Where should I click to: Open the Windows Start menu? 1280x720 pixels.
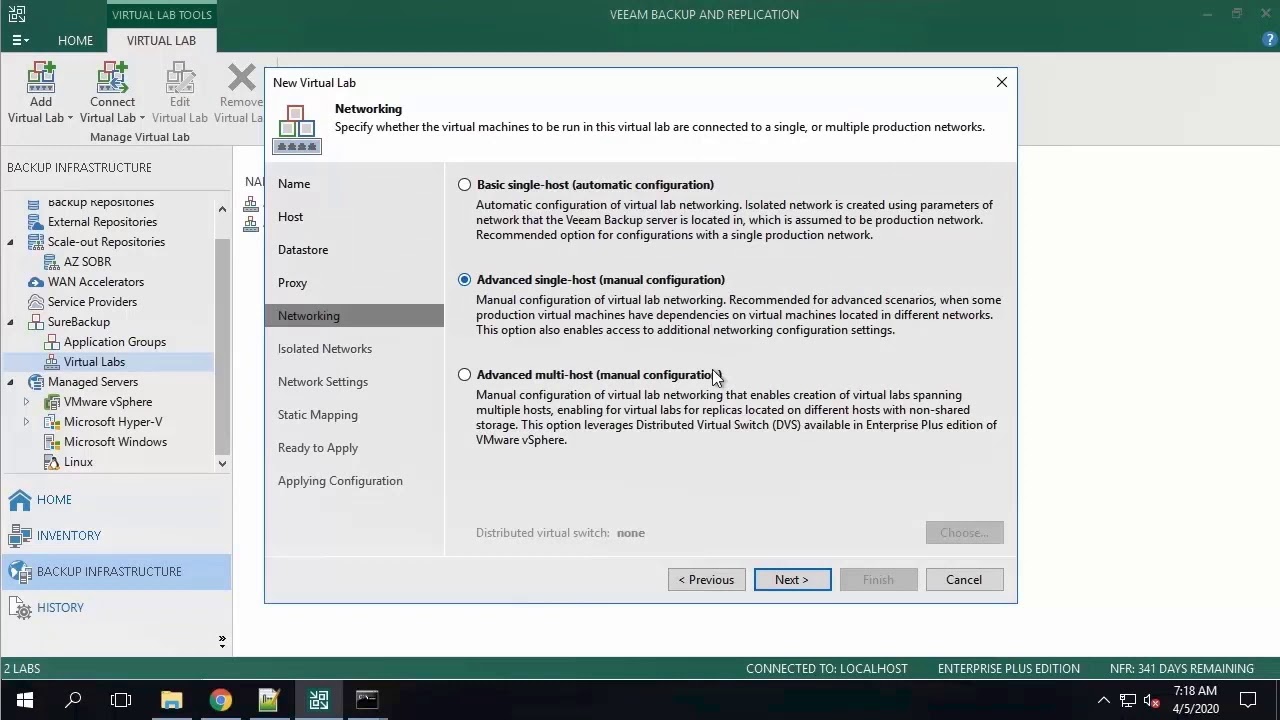click(x=24, y=700)
